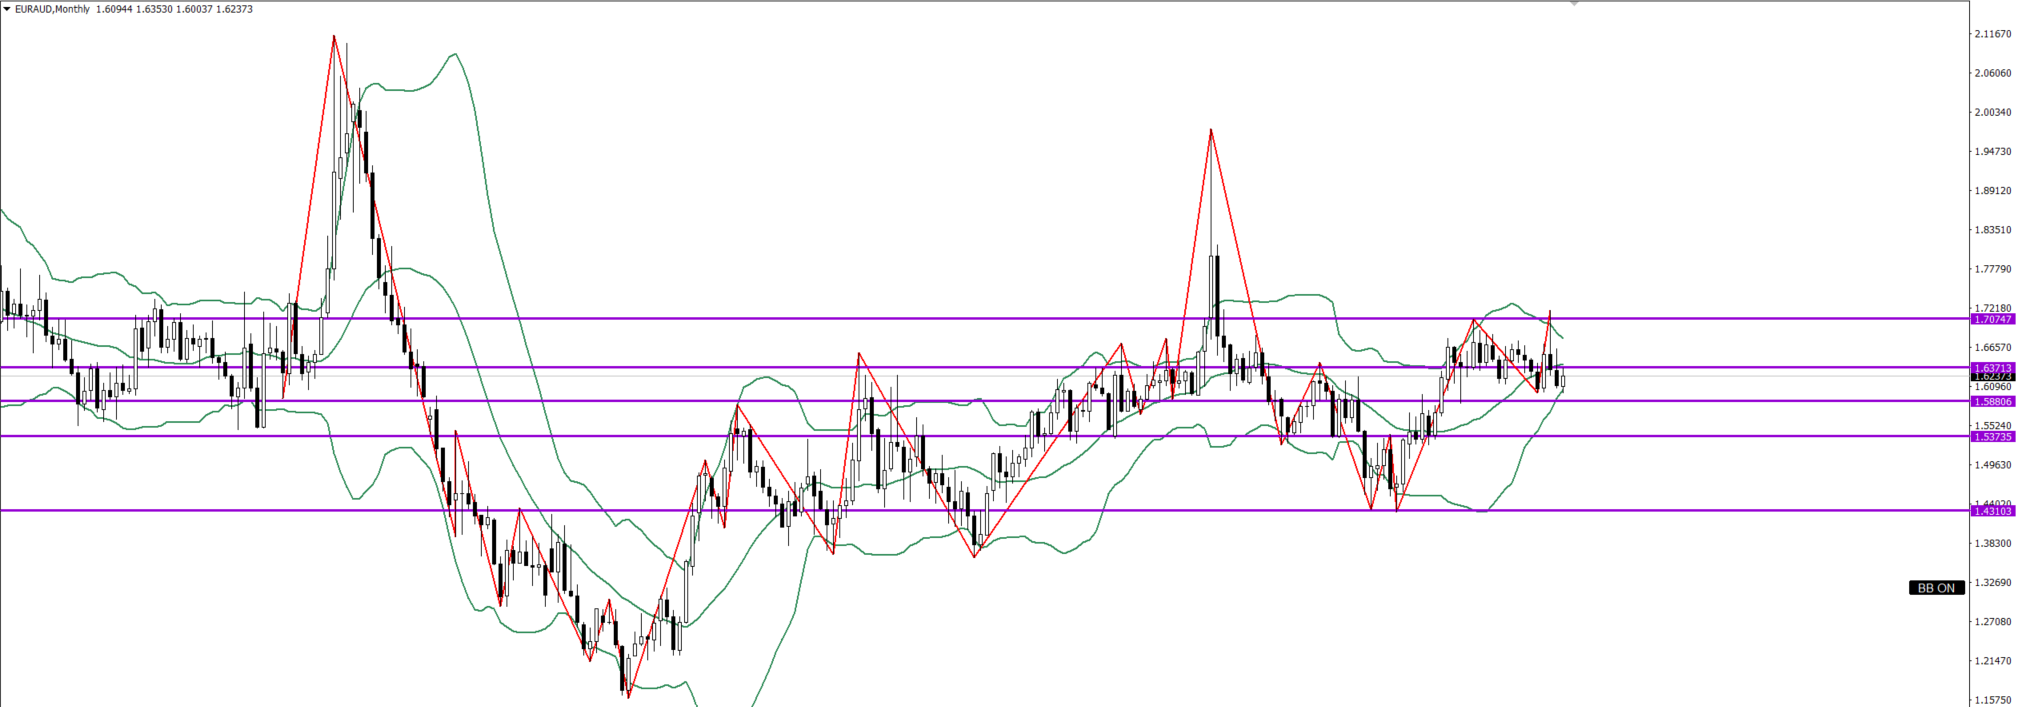Click the EURAUD,Monthly chart title text
This screenshot has height=707, width=2017.
point(52,9)
